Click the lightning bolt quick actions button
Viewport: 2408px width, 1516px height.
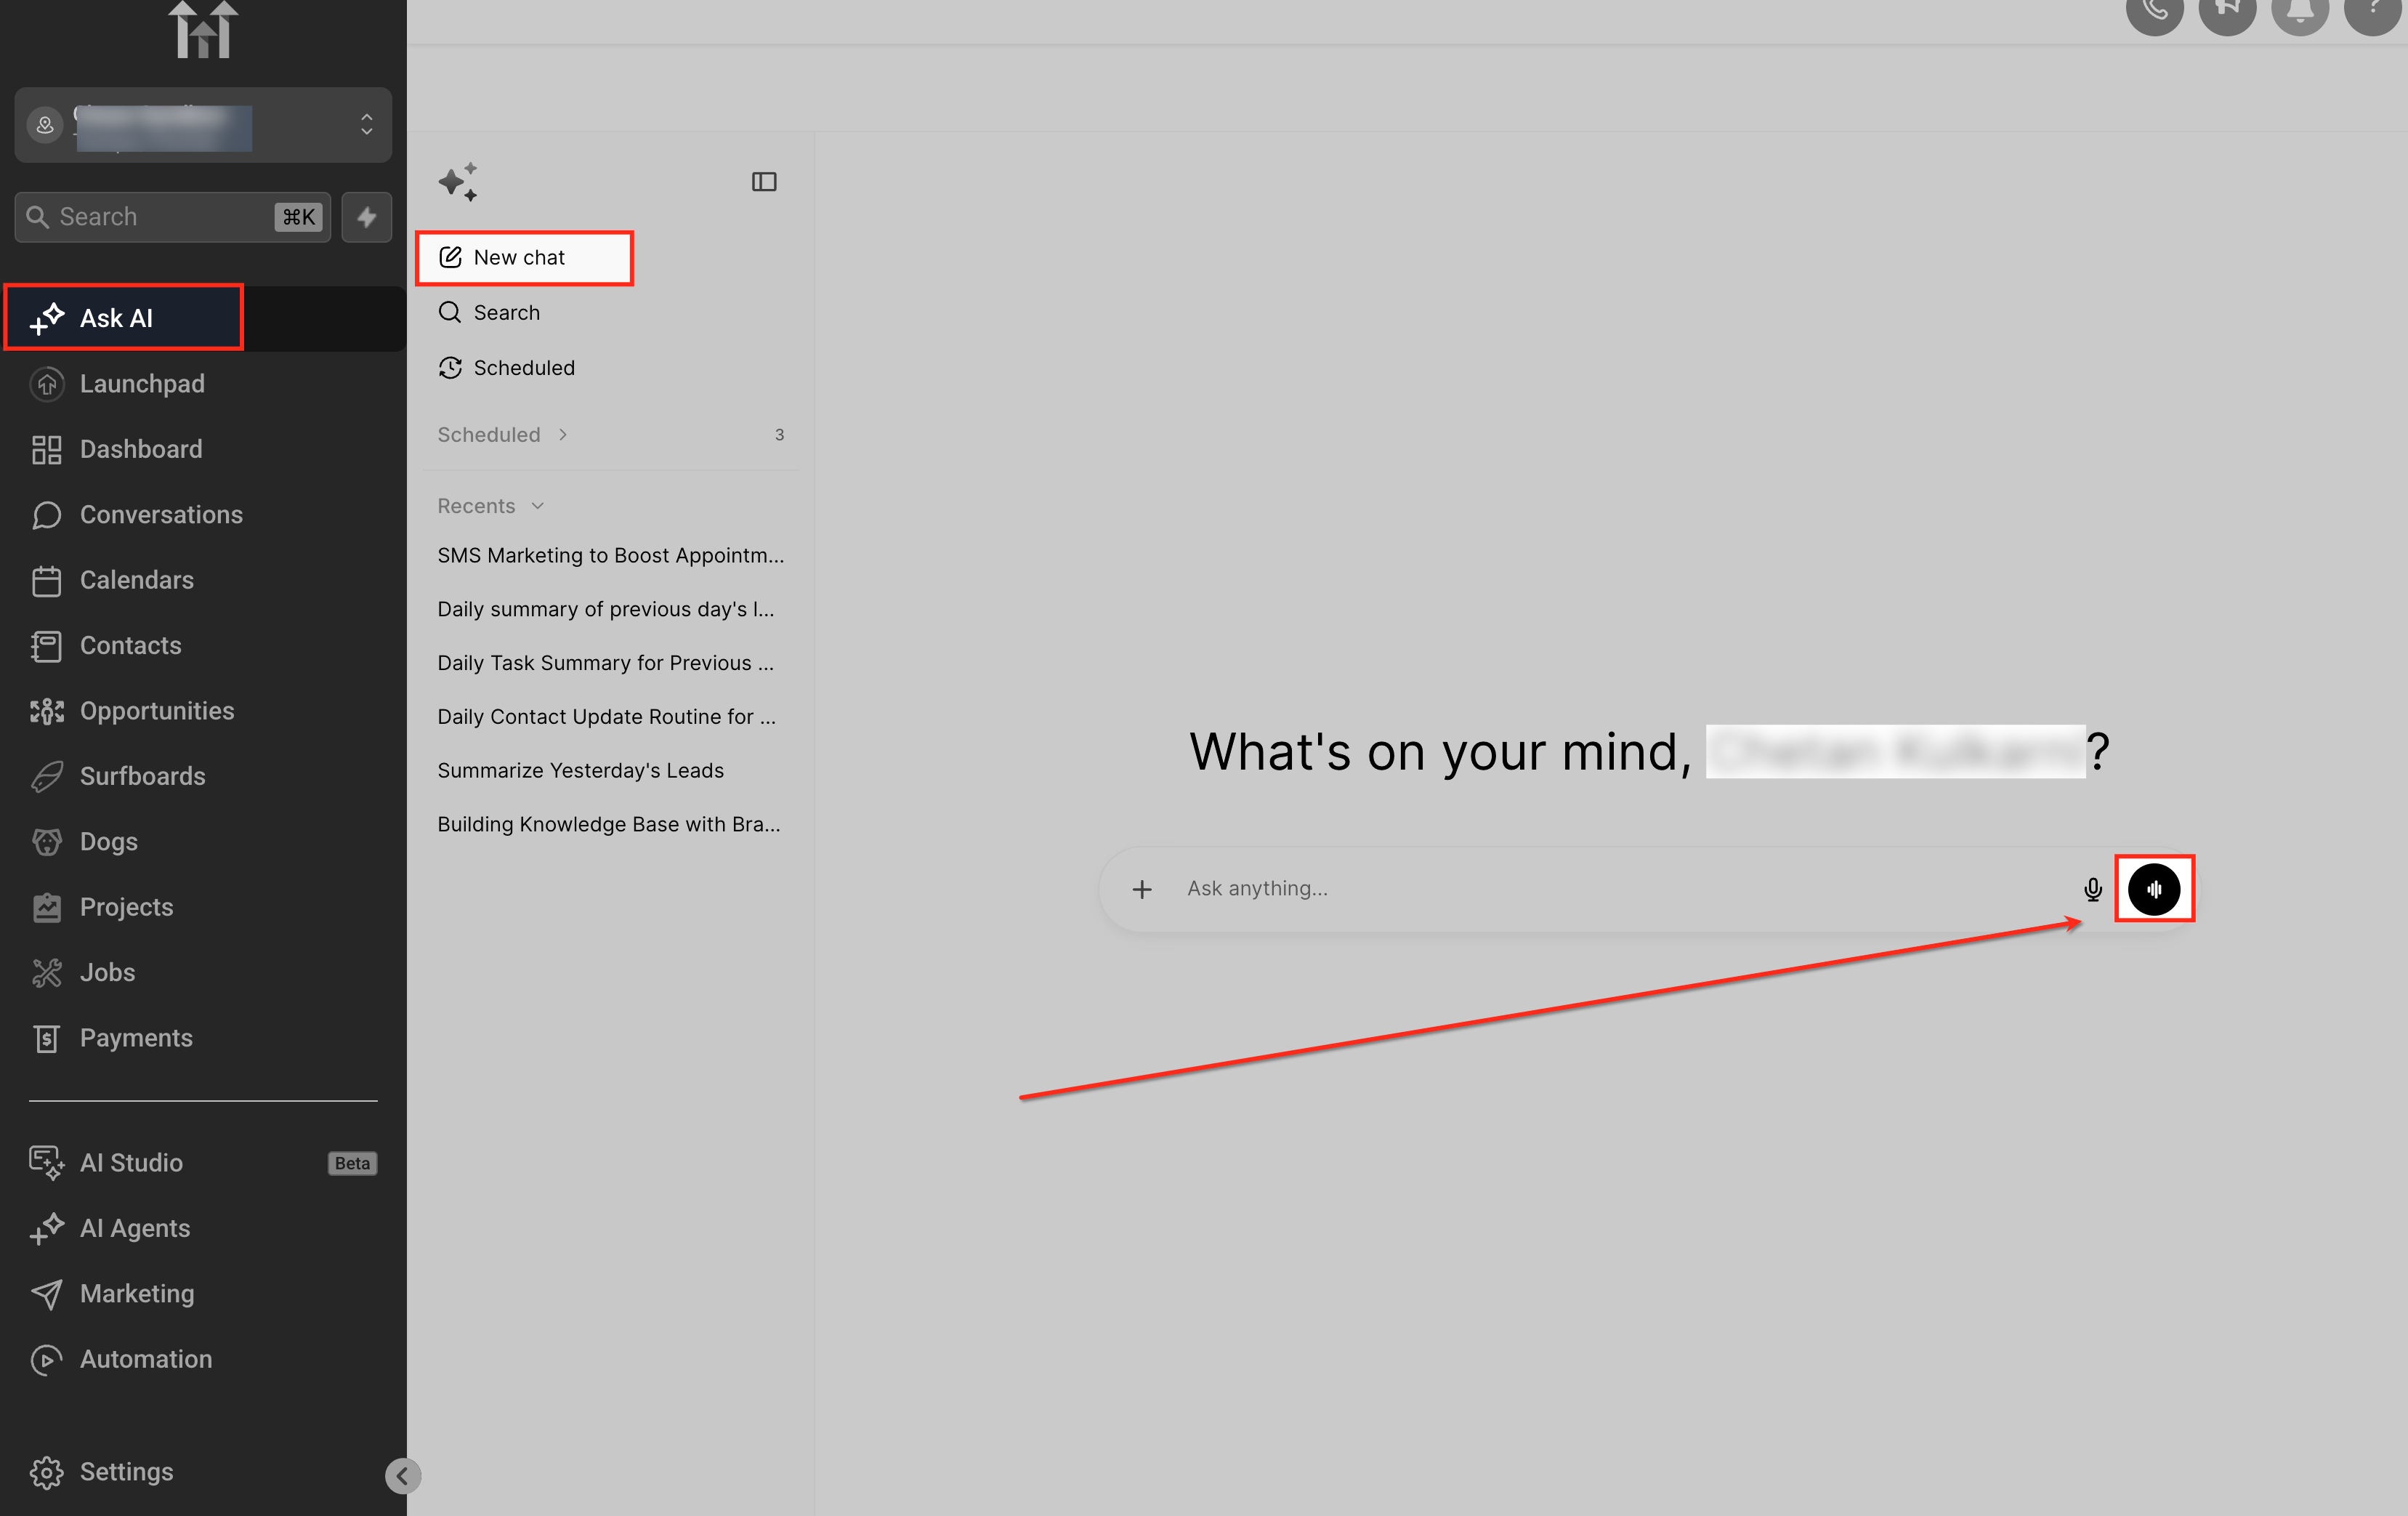(367, 217)
